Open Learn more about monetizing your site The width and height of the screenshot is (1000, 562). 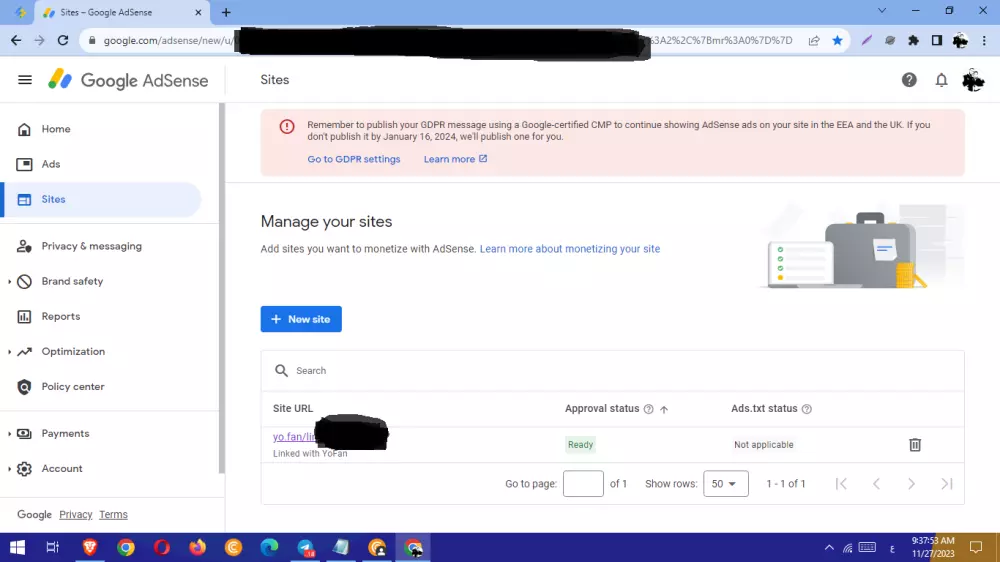[570, 249]
